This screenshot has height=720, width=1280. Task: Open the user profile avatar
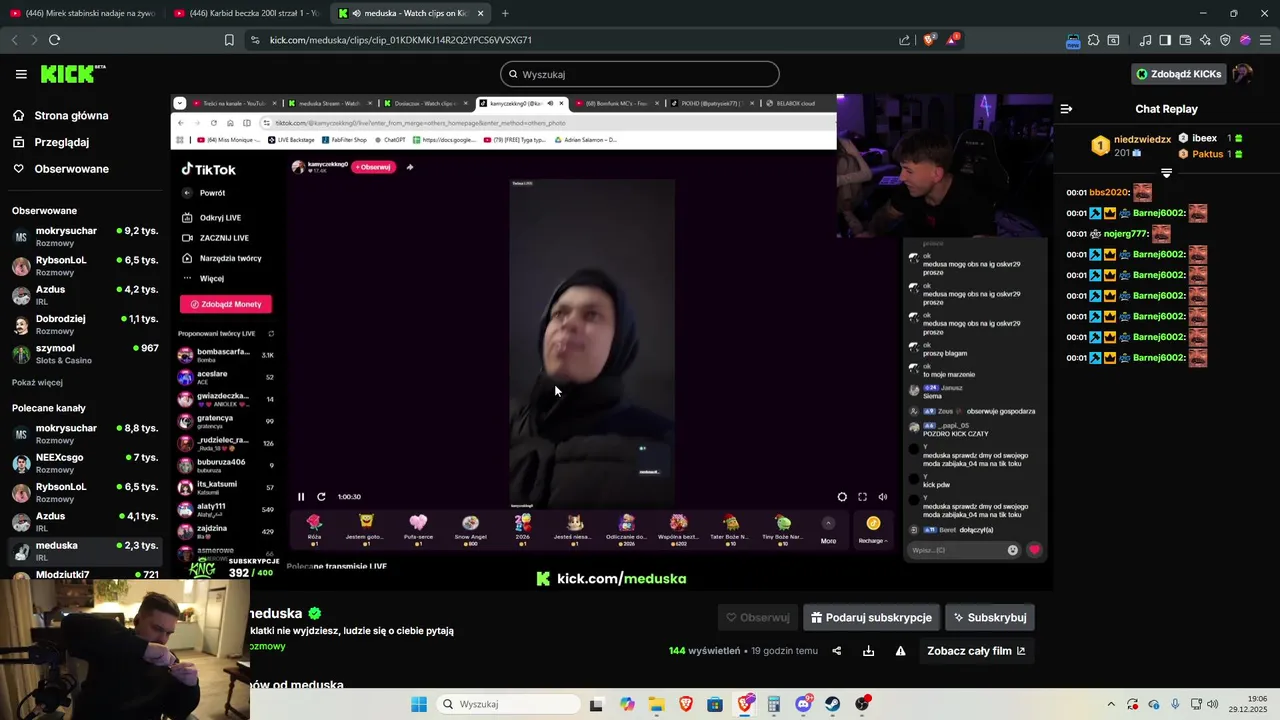(x=1242, y=74)
